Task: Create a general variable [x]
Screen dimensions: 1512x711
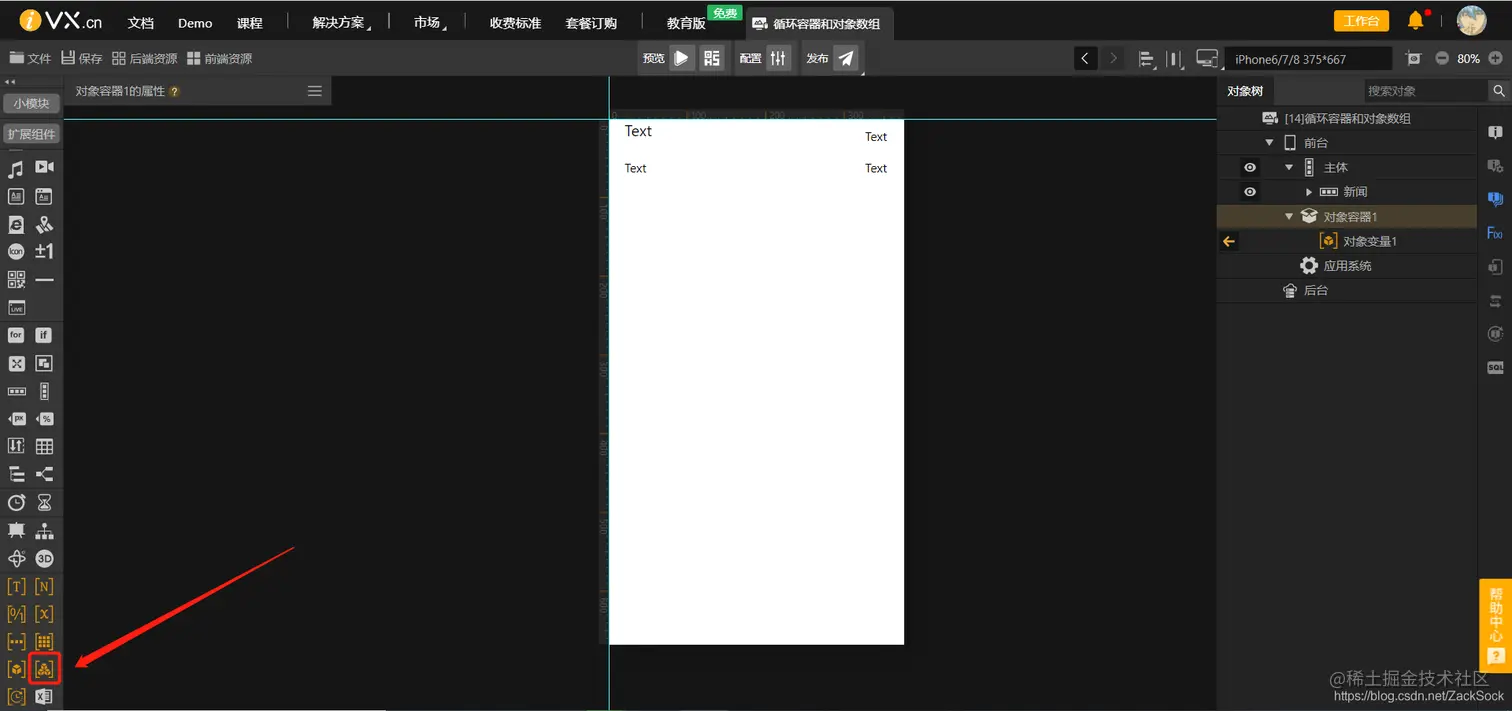Action: point(44,614)
